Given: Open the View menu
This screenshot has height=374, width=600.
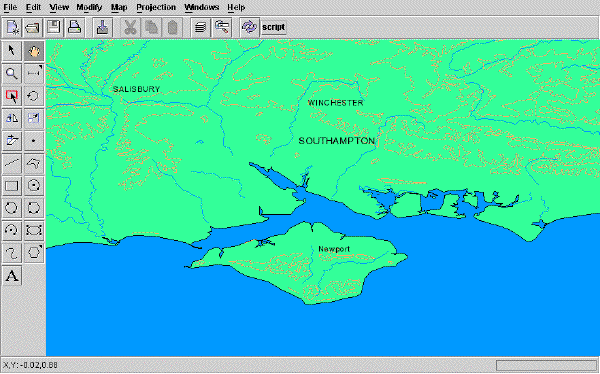Looking at the screenshot, I should 59,7.
